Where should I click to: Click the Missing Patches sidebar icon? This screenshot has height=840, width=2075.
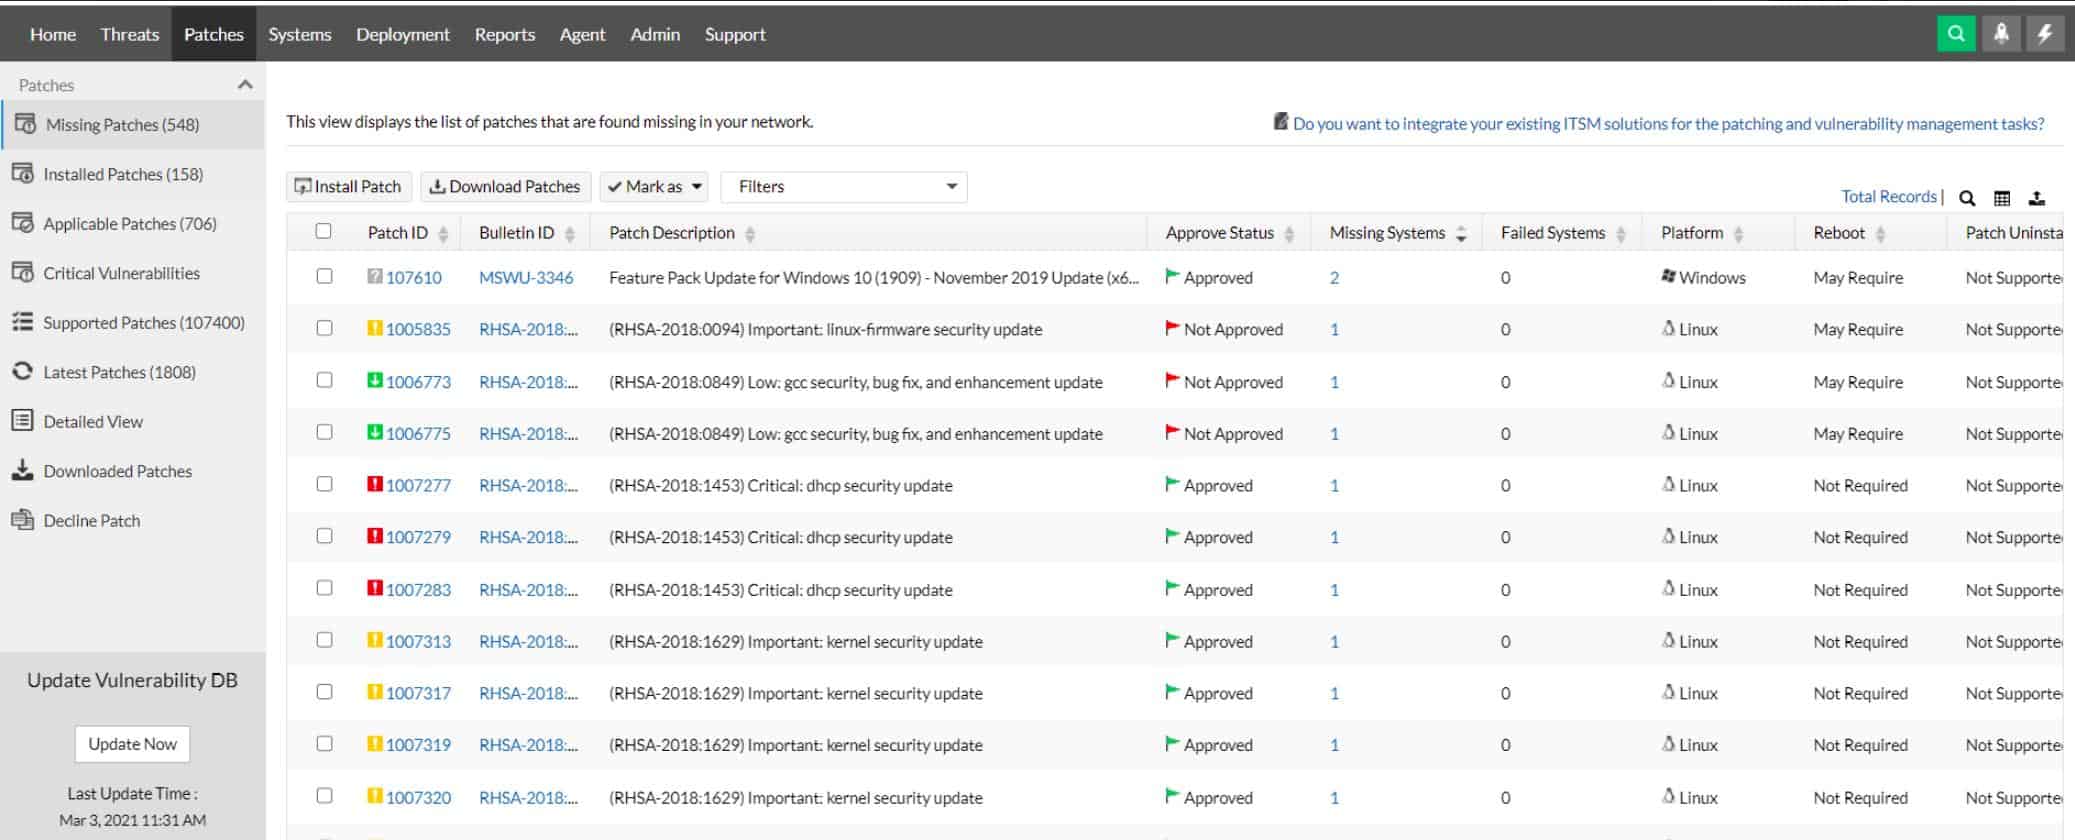pos(26,124)
